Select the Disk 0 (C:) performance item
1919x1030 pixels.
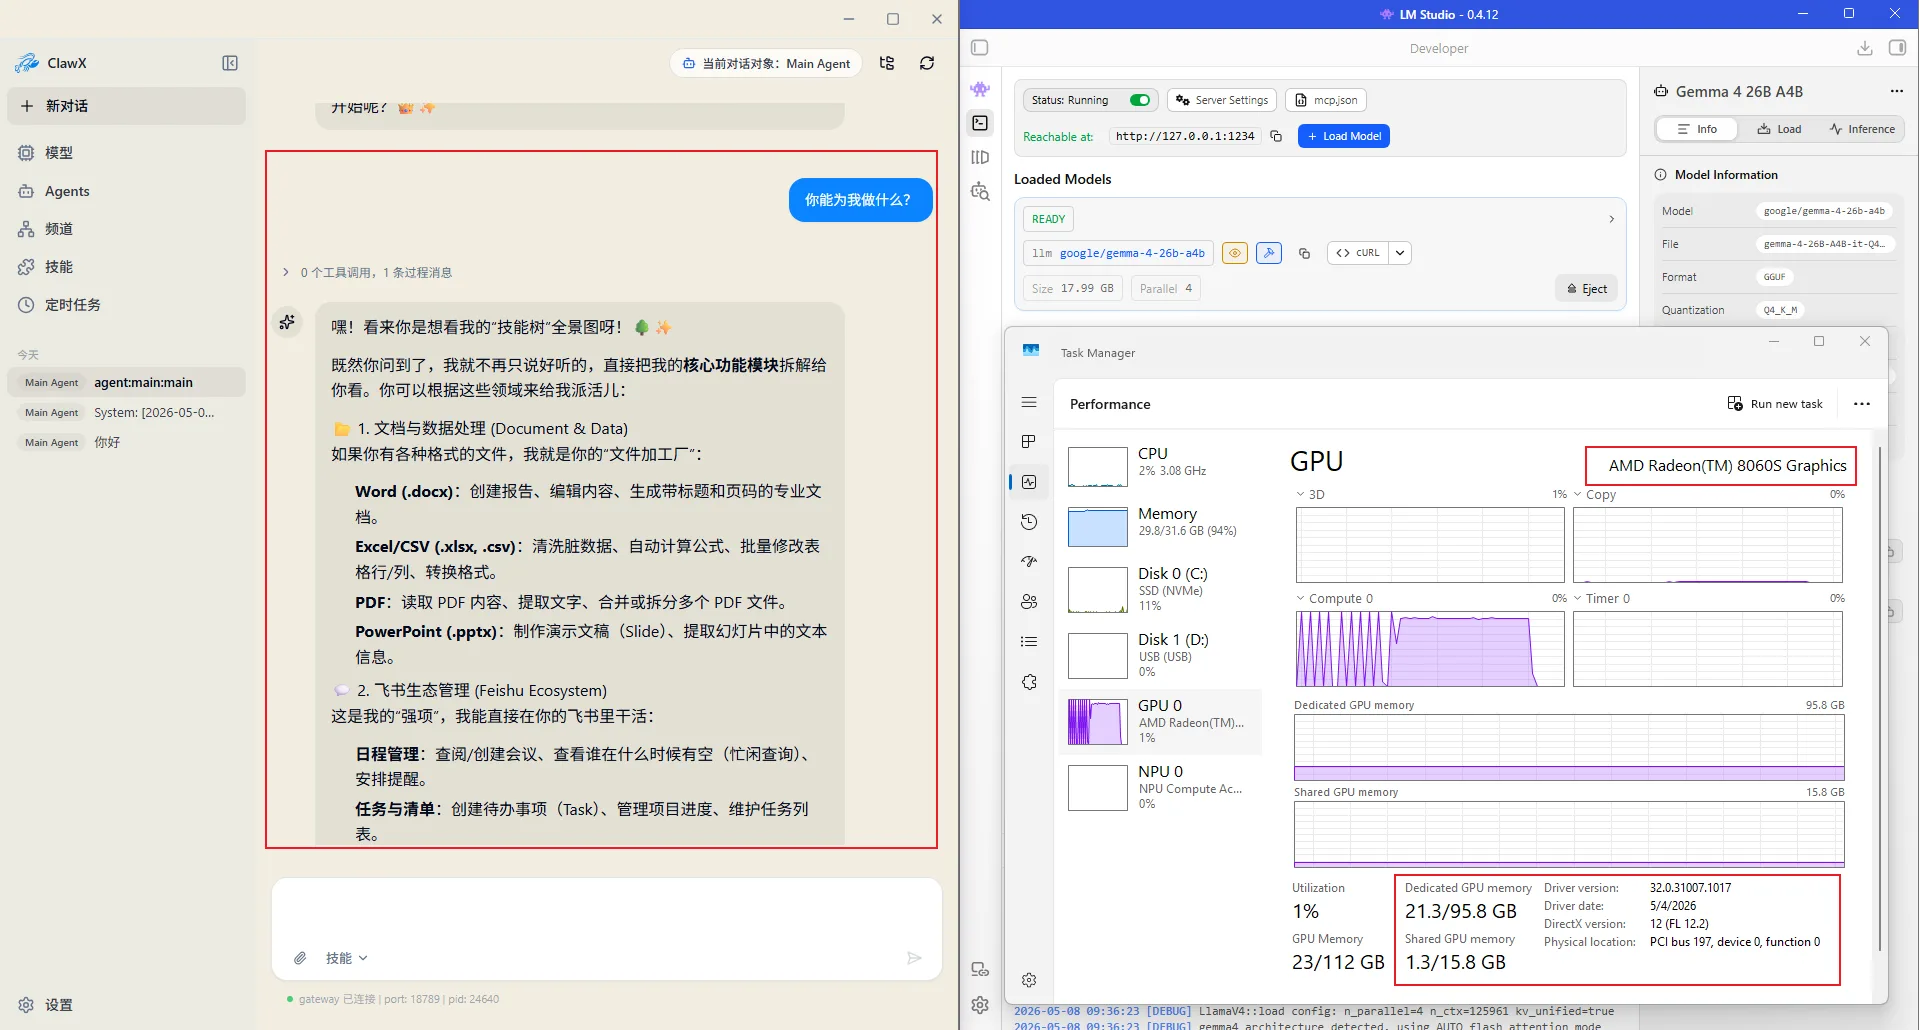[1161, 590]
